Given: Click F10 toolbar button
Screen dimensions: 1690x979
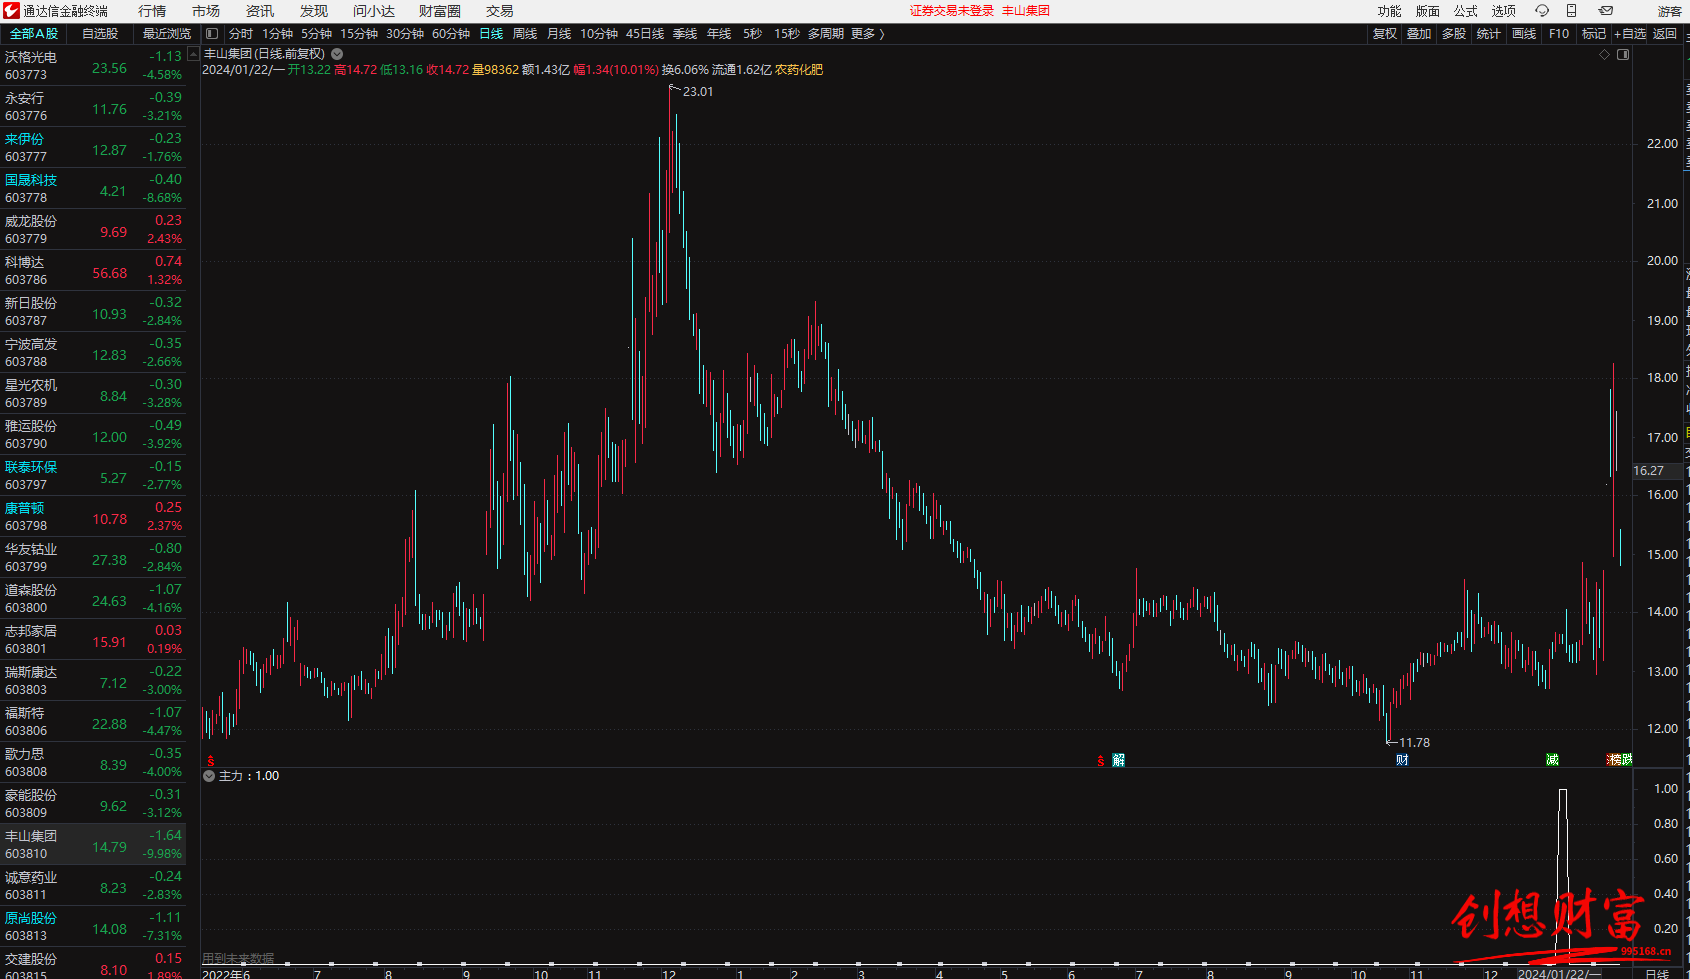Looking at the screenshot, I should 1559,34.
